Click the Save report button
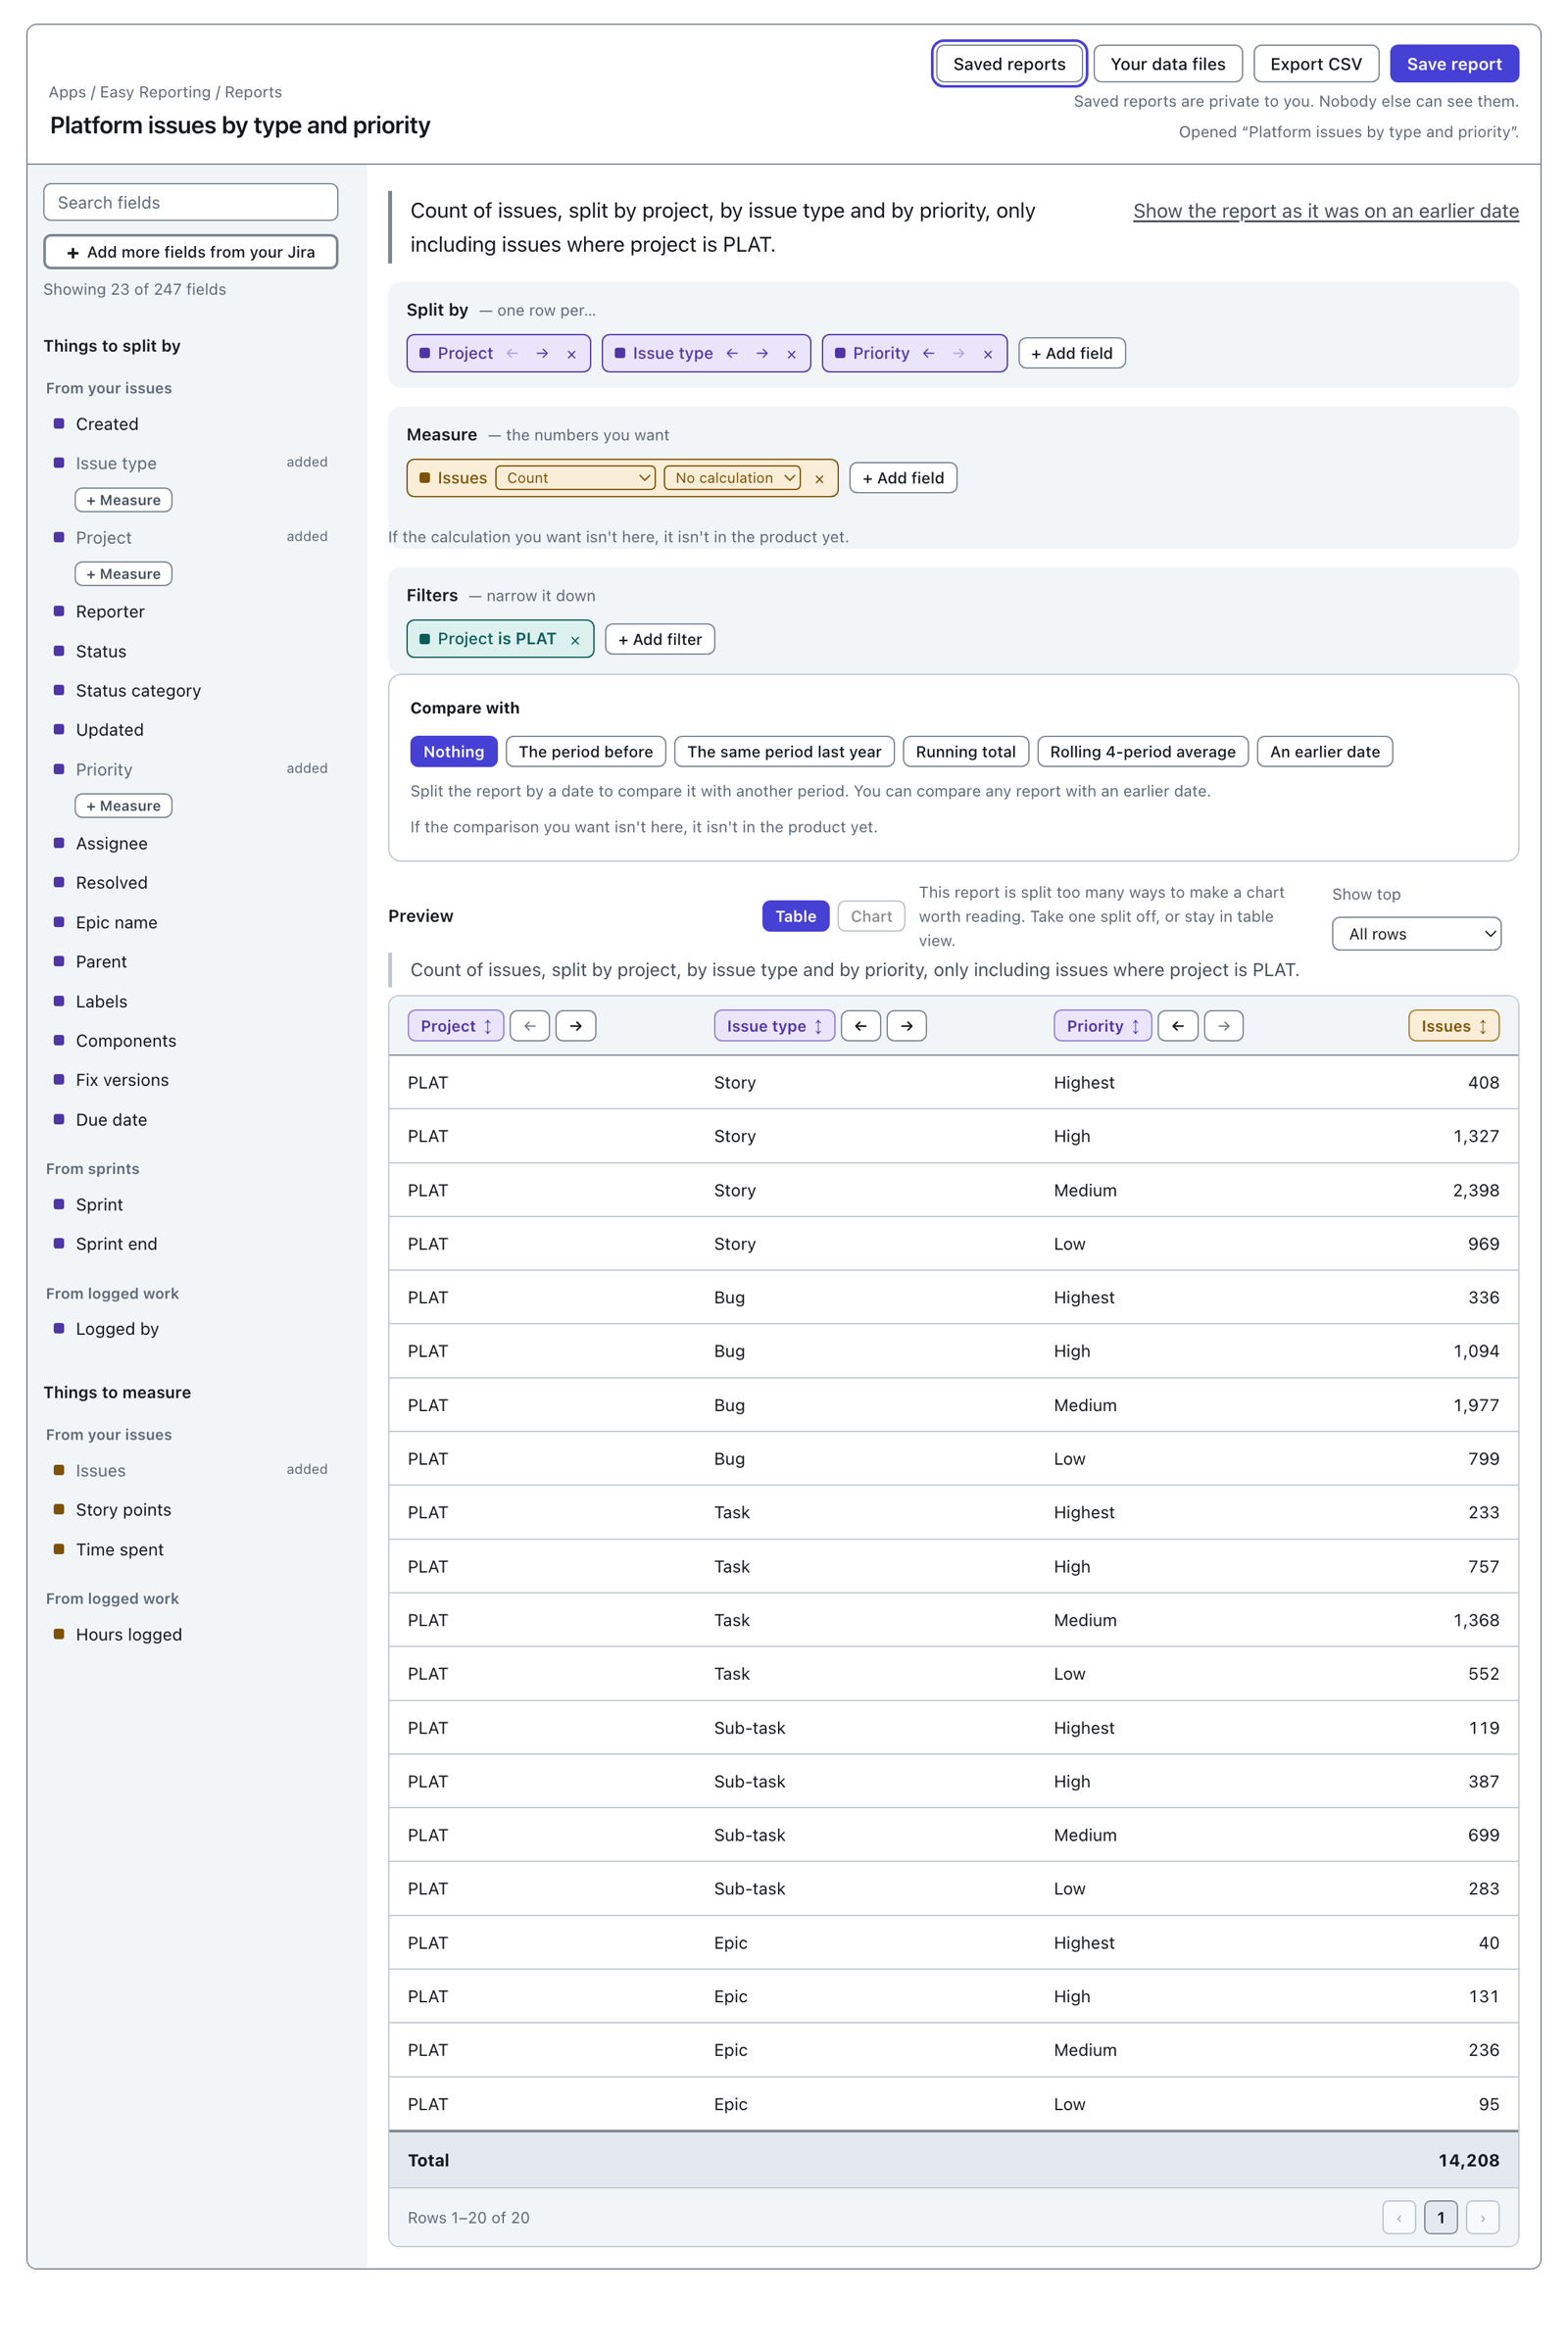 click(1454, 64)
